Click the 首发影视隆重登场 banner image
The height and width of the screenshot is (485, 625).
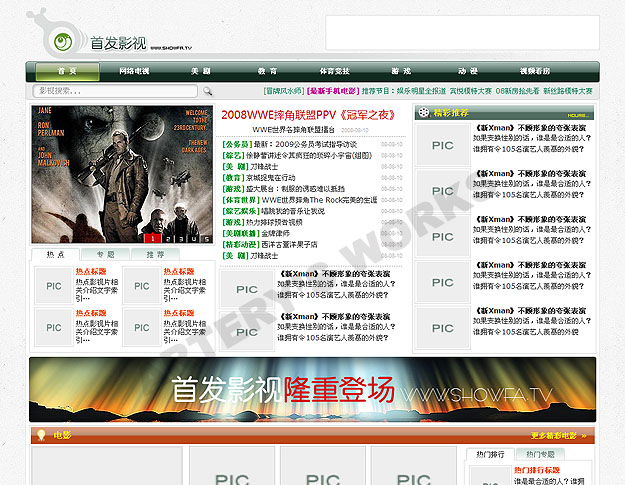tap(312, 389)
